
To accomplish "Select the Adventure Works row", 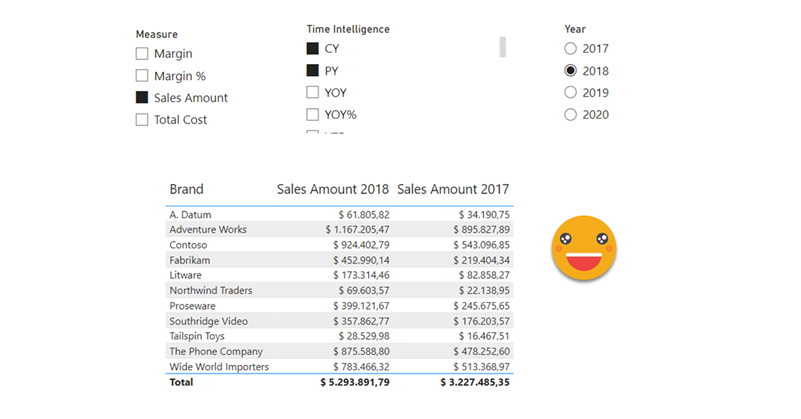I will 208,229.
